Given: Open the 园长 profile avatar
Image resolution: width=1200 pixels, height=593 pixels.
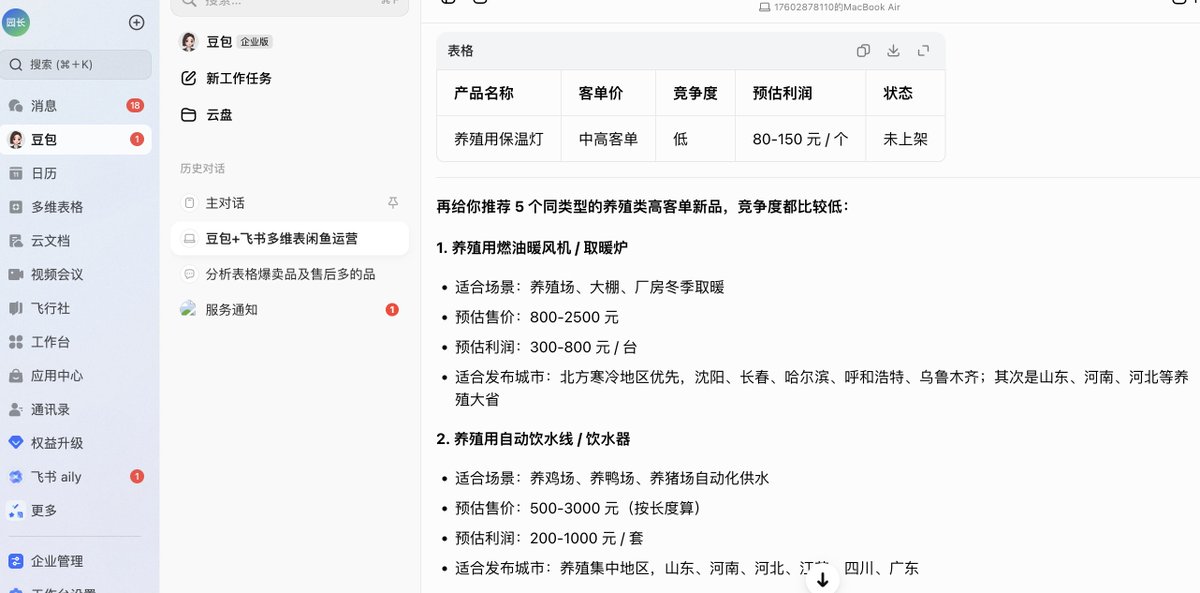Looking at the screenshot, I should pyautogui.click(x=16, y=23).
